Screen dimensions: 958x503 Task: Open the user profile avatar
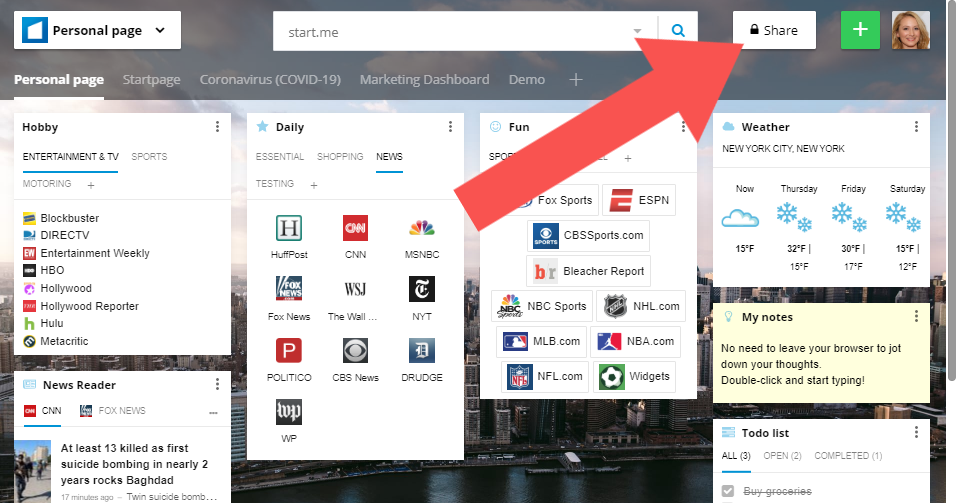tap(911, 30)
